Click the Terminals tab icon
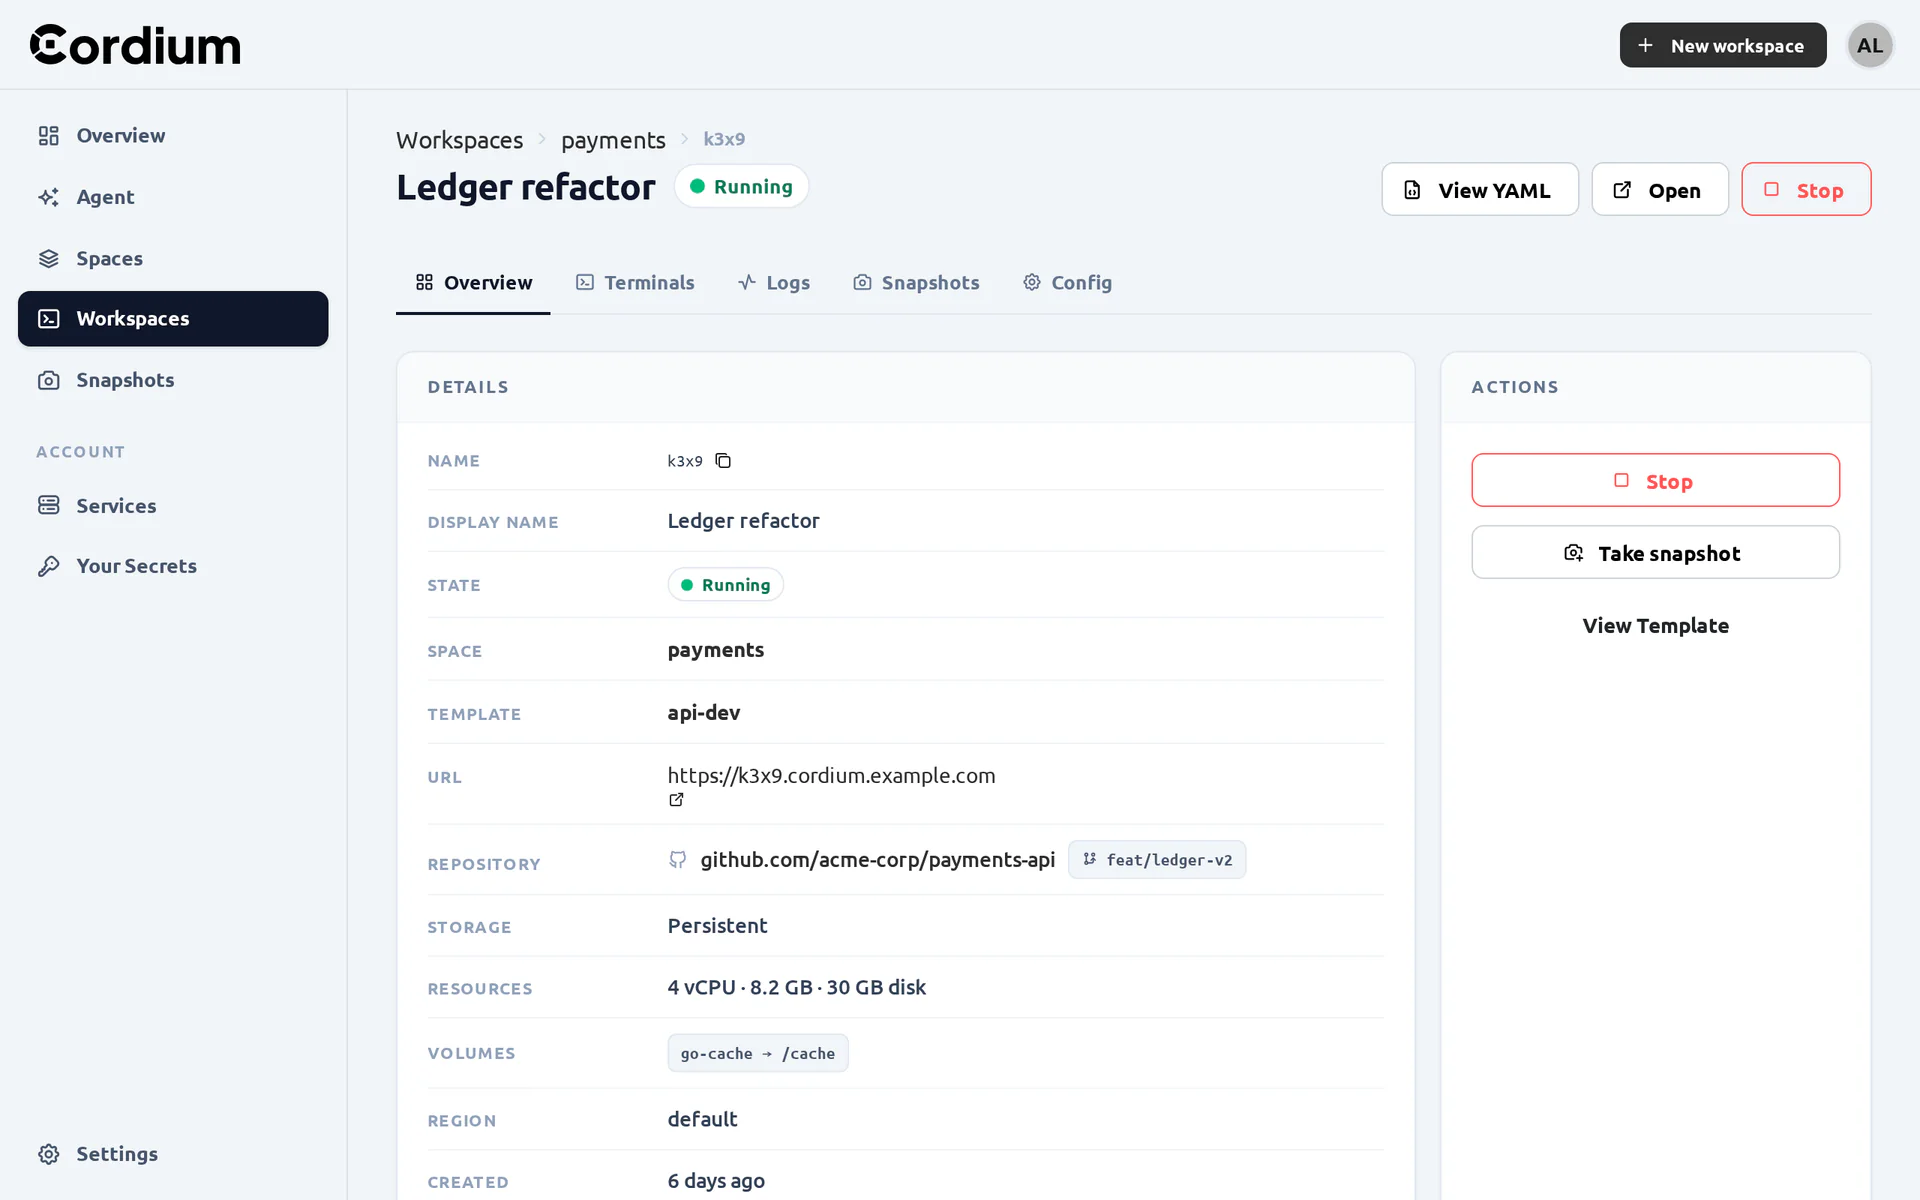The width and height of the screenshot is (1920, 1200). coord(585,283)
